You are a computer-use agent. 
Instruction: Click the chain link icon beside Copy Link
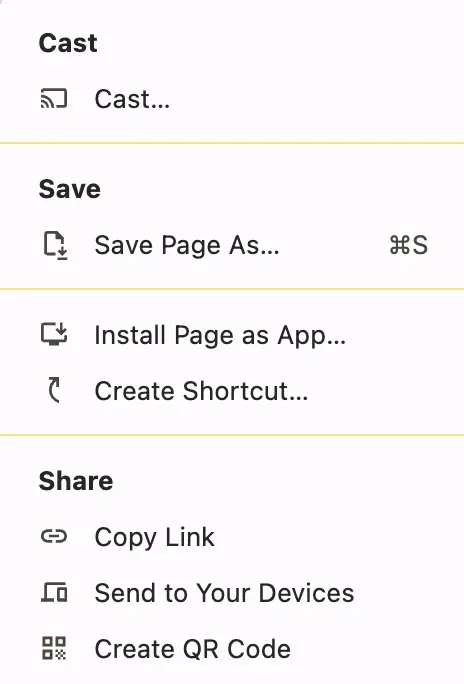(54, 537)
